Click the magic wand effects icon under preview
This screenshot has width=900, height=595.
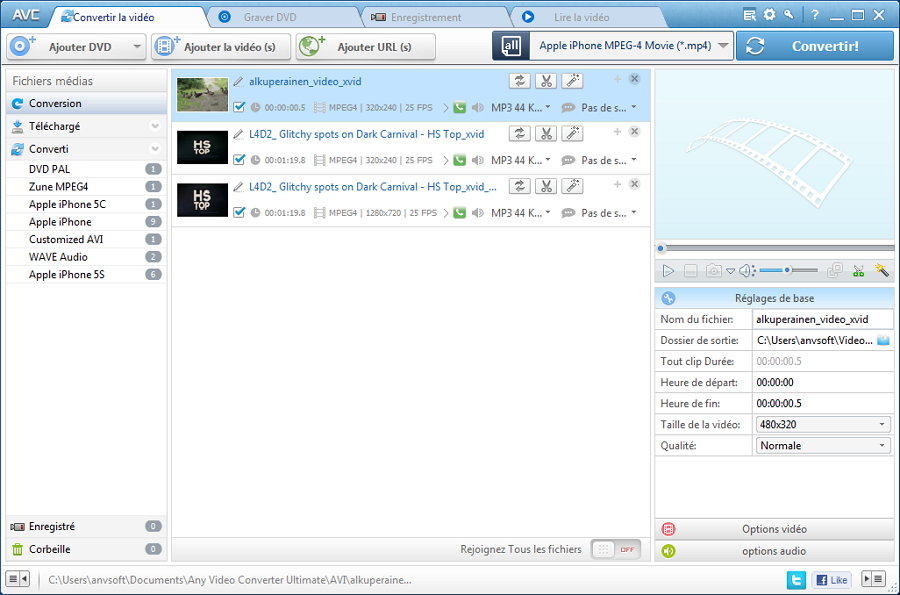click(882, 270)
